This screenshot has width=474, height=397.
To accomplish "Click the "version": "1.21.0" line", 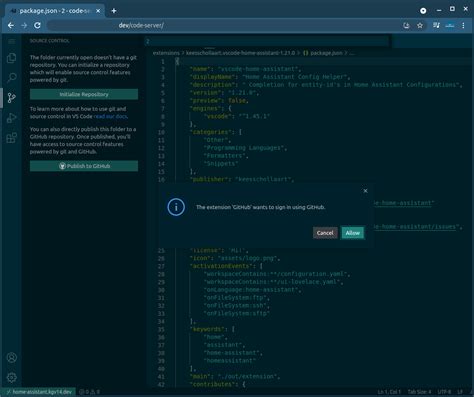I will (x=224, y=93).
